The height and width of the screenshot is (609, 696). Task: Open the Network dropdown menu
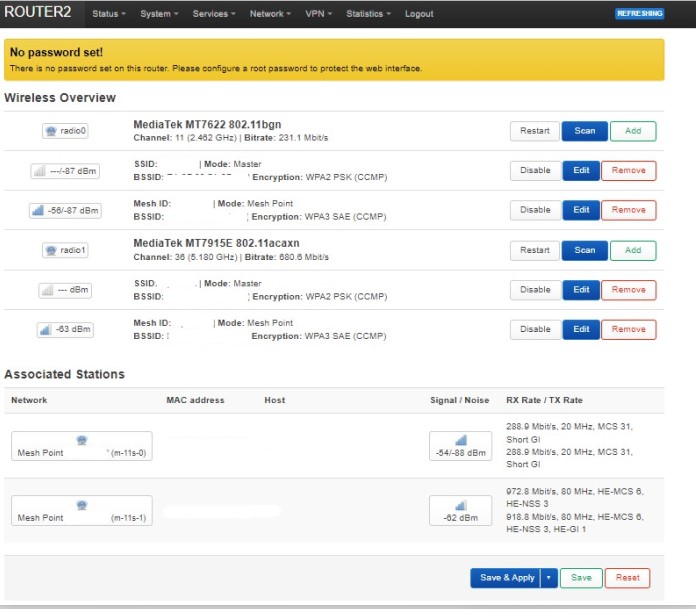coord(270,14)
